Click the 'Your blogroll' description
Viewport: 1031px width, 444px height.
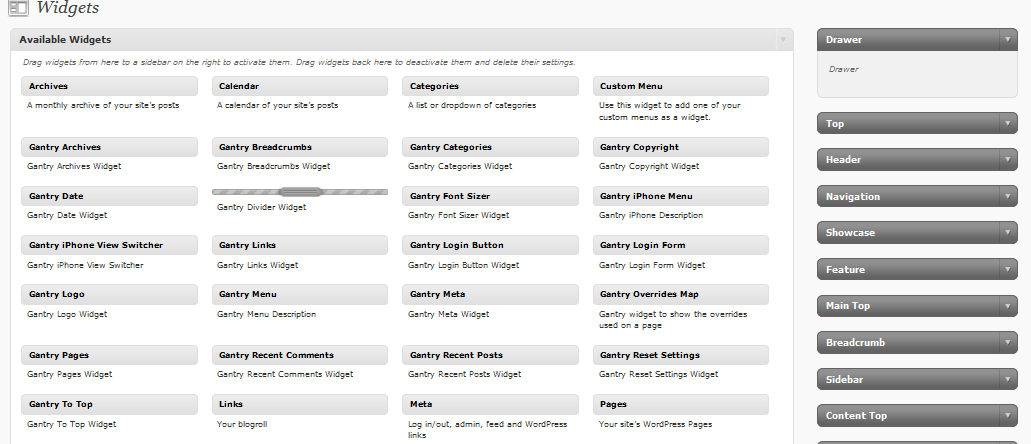242,425
